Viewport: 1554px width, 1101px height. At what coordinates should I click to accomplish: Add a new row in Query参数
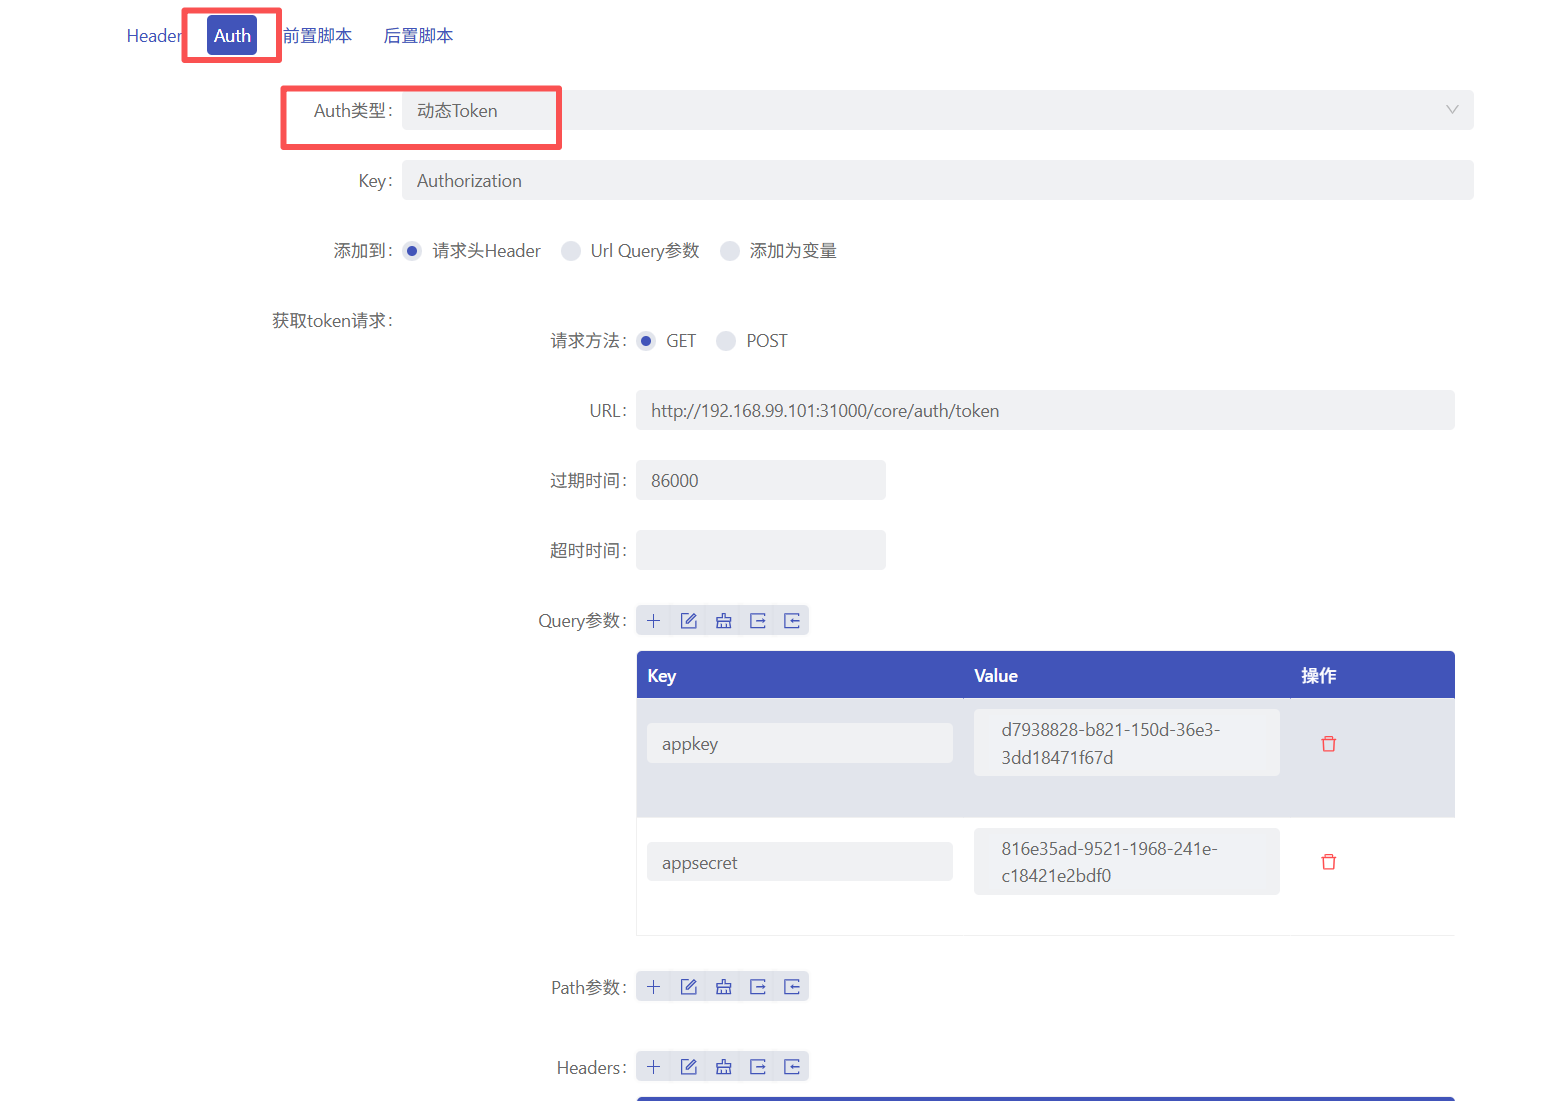[653, 621]
